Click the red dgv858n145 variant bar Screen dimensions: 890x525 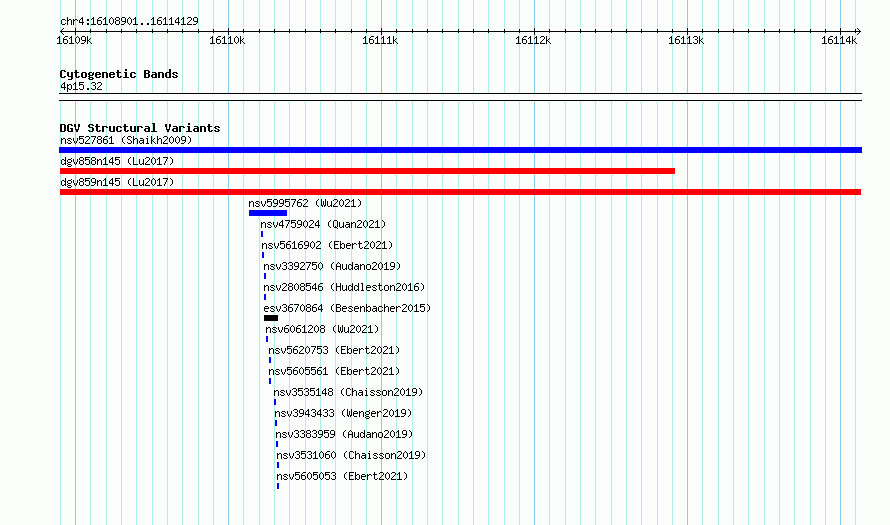367,171
